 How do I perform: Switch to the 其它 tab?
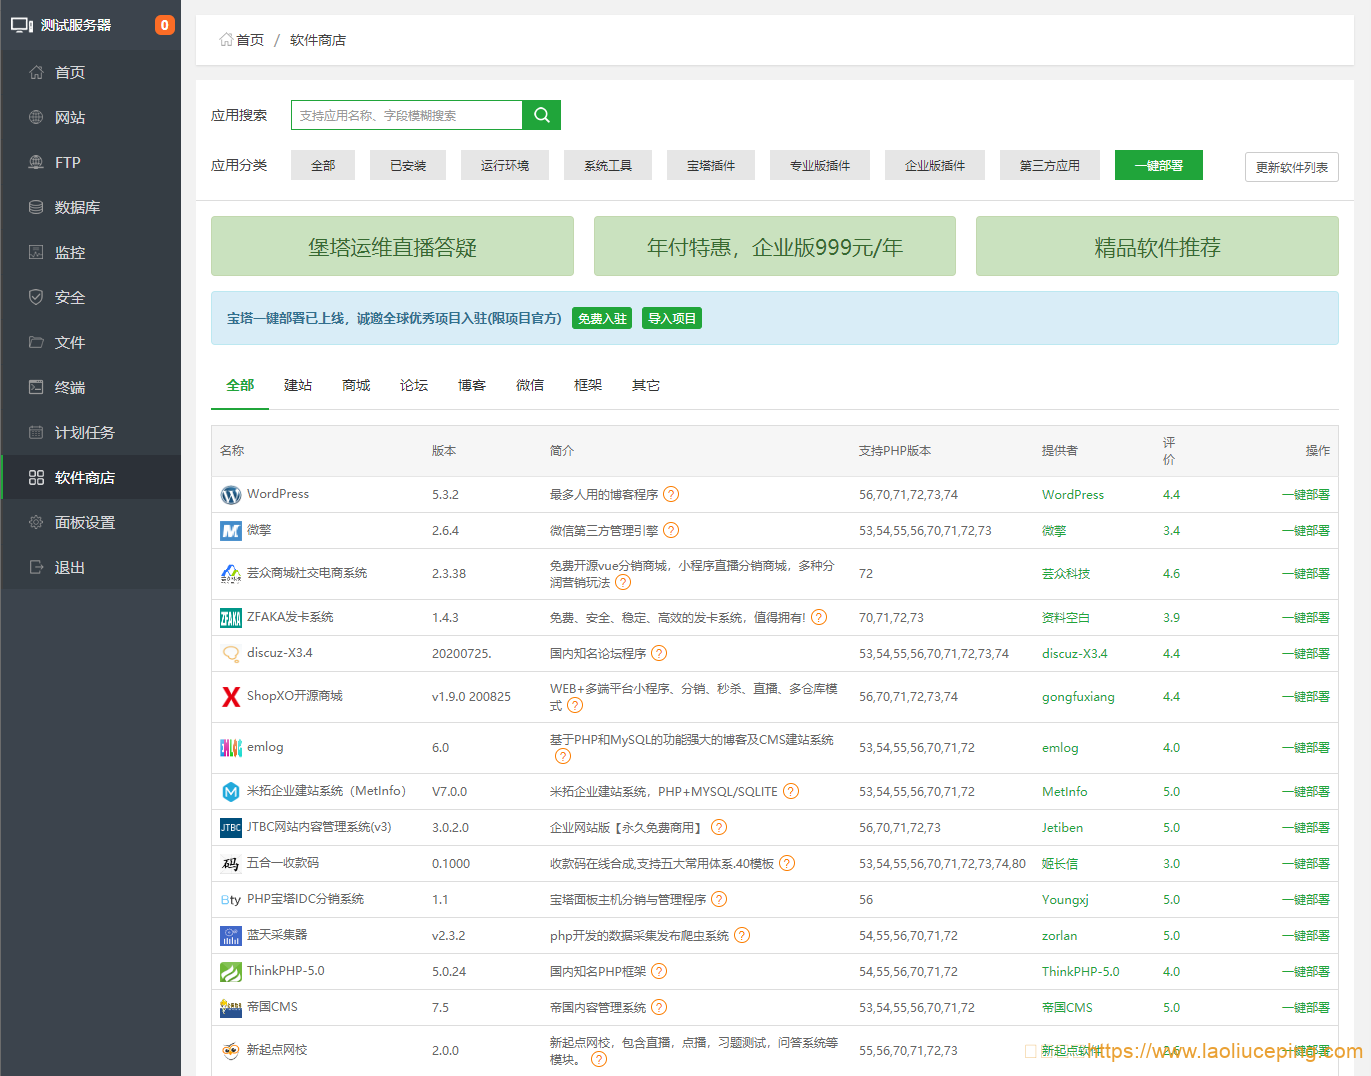click(x=646, y=385)
